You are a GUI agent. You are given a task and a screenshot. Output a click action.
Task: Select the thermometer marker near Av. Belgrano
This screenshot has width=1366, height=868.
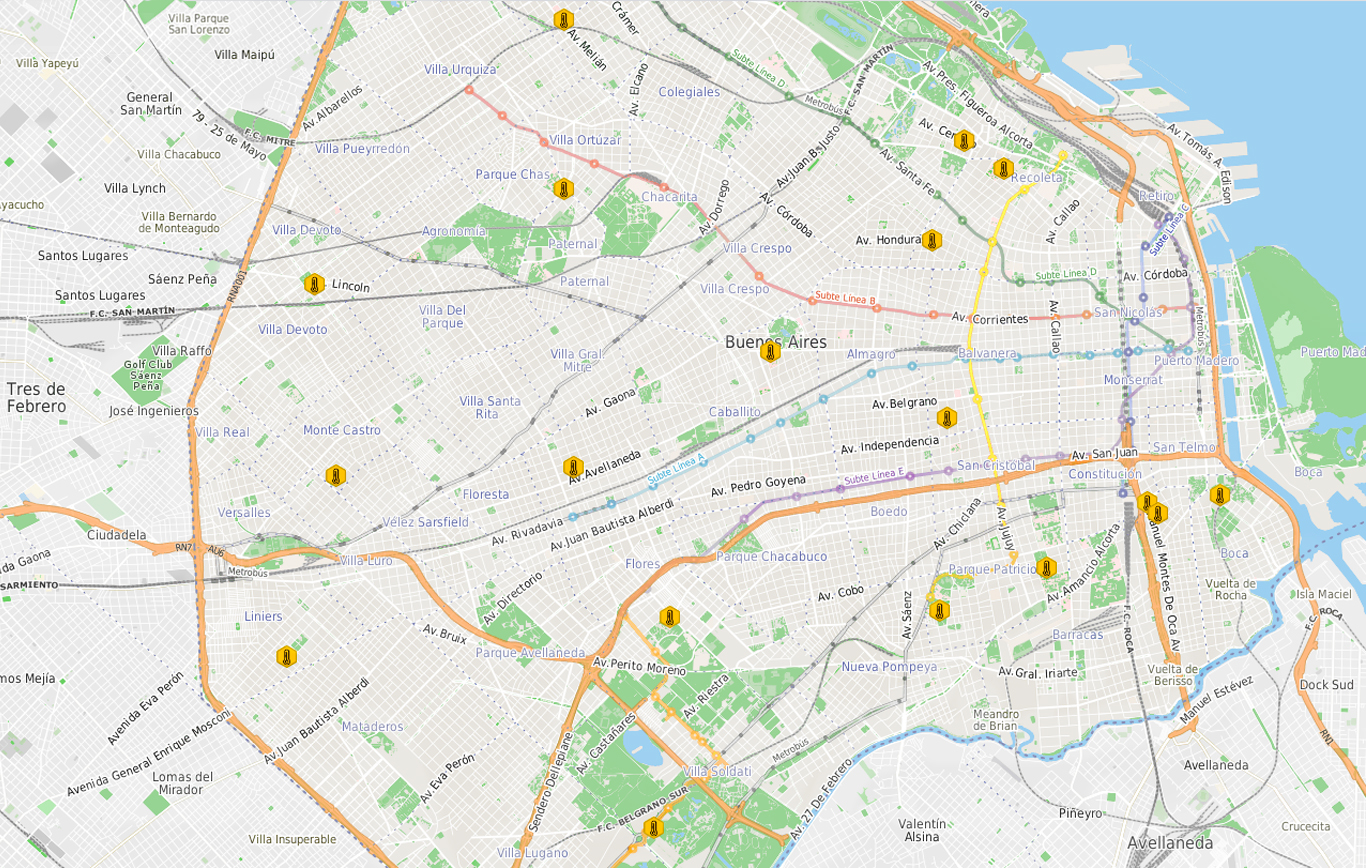(x=945, y=418)
